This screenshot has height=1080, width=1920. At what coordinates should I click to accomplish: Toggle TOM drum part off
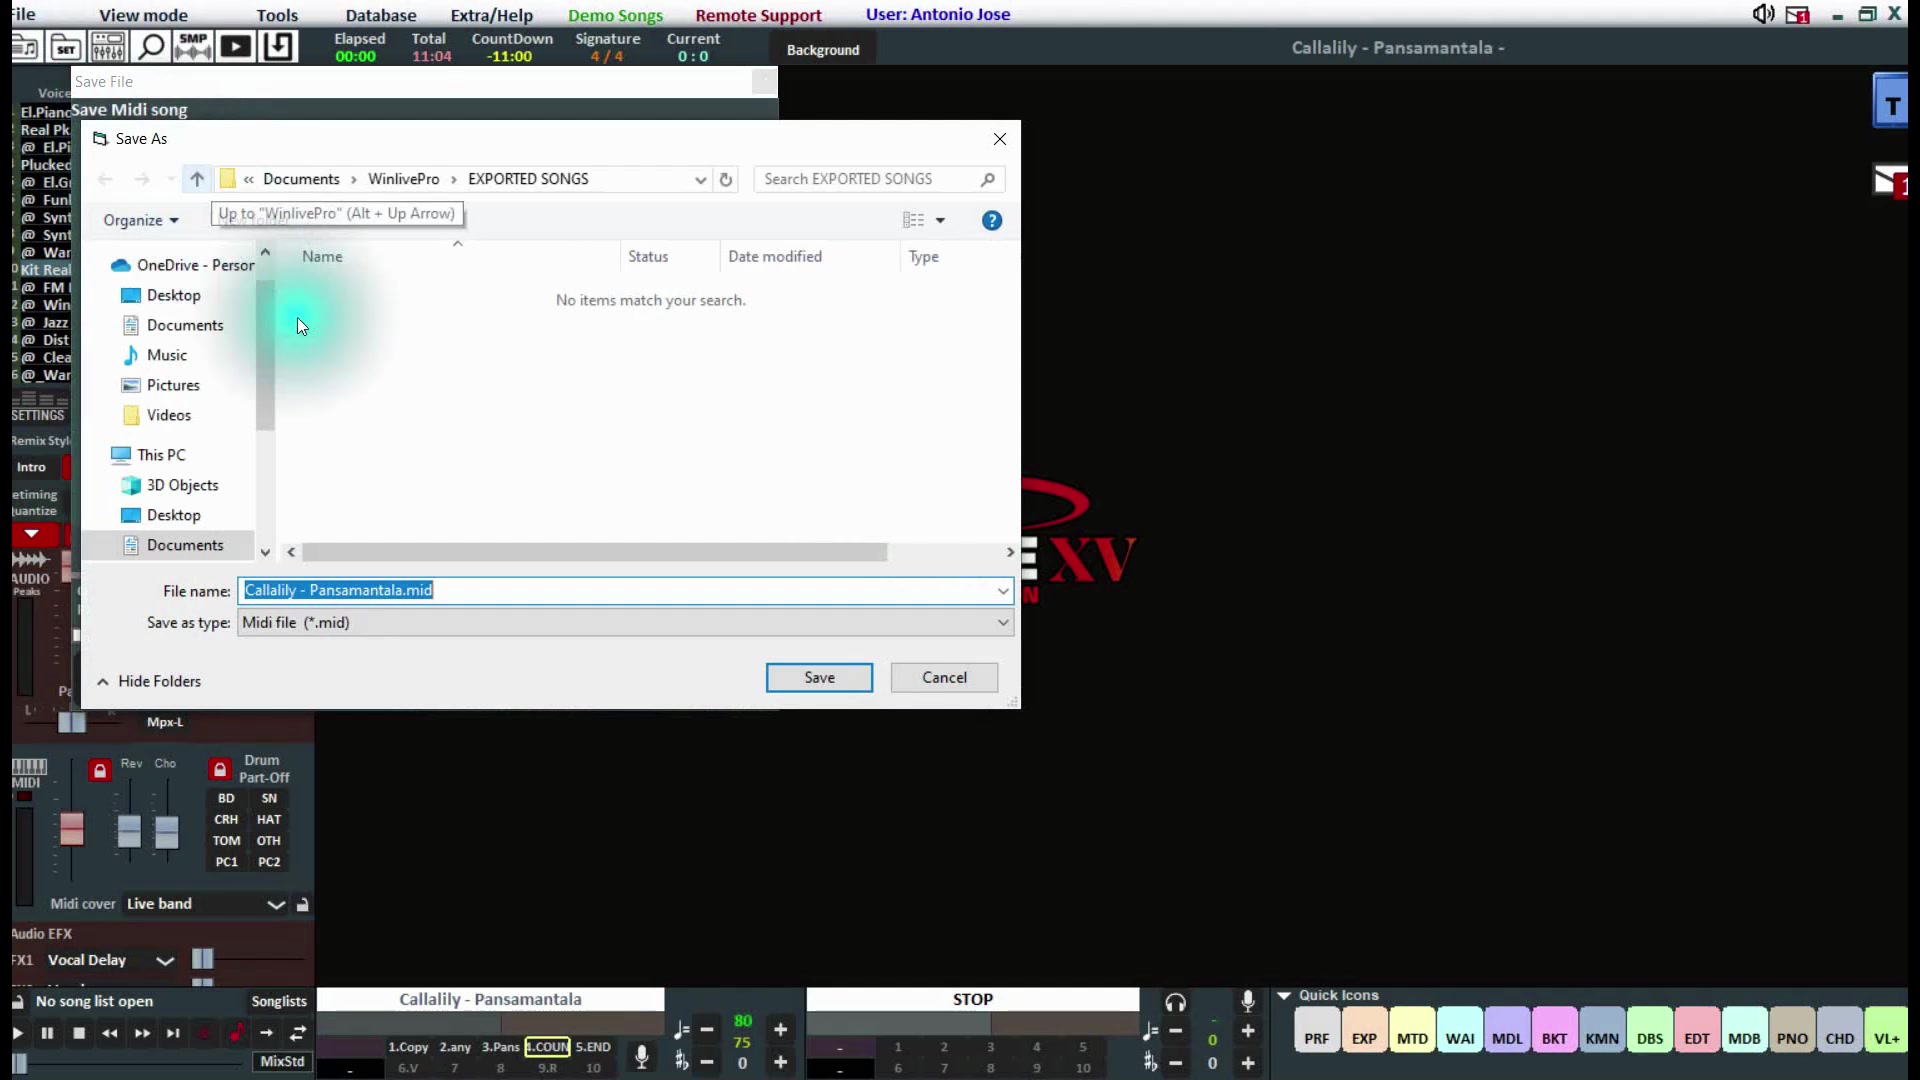(x=226, y=841)
